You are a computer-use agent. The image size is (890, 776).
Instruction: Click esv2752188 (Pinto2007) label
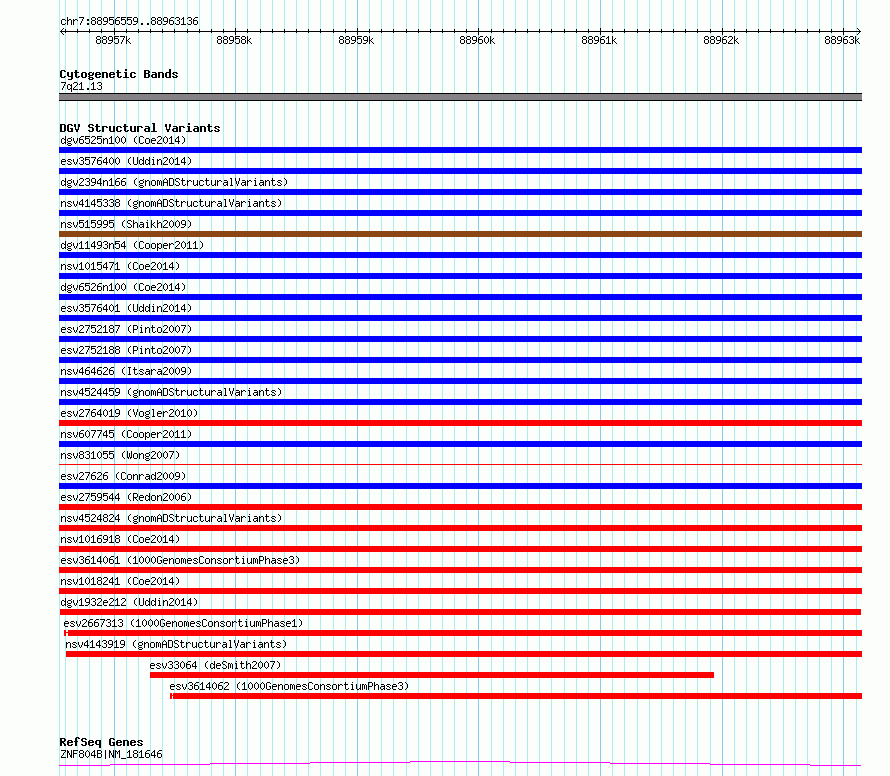click(x=126, y=350)
